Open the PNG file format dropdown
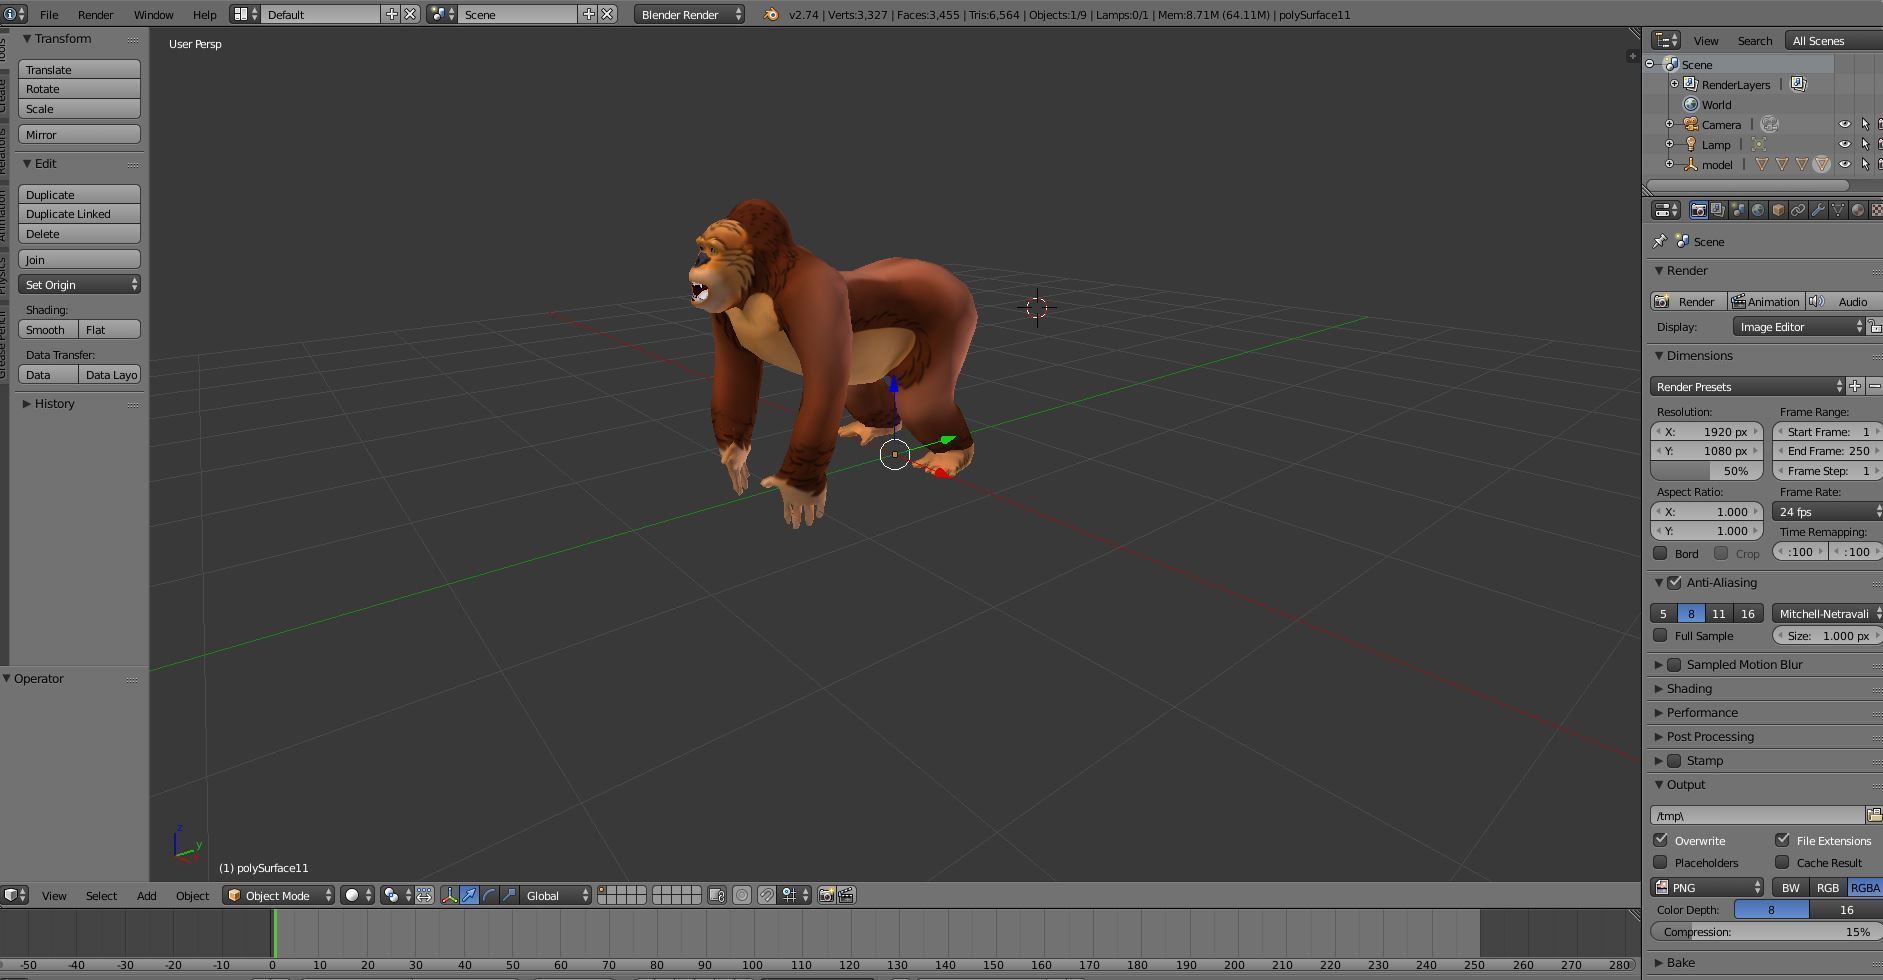 [1707, 887]
